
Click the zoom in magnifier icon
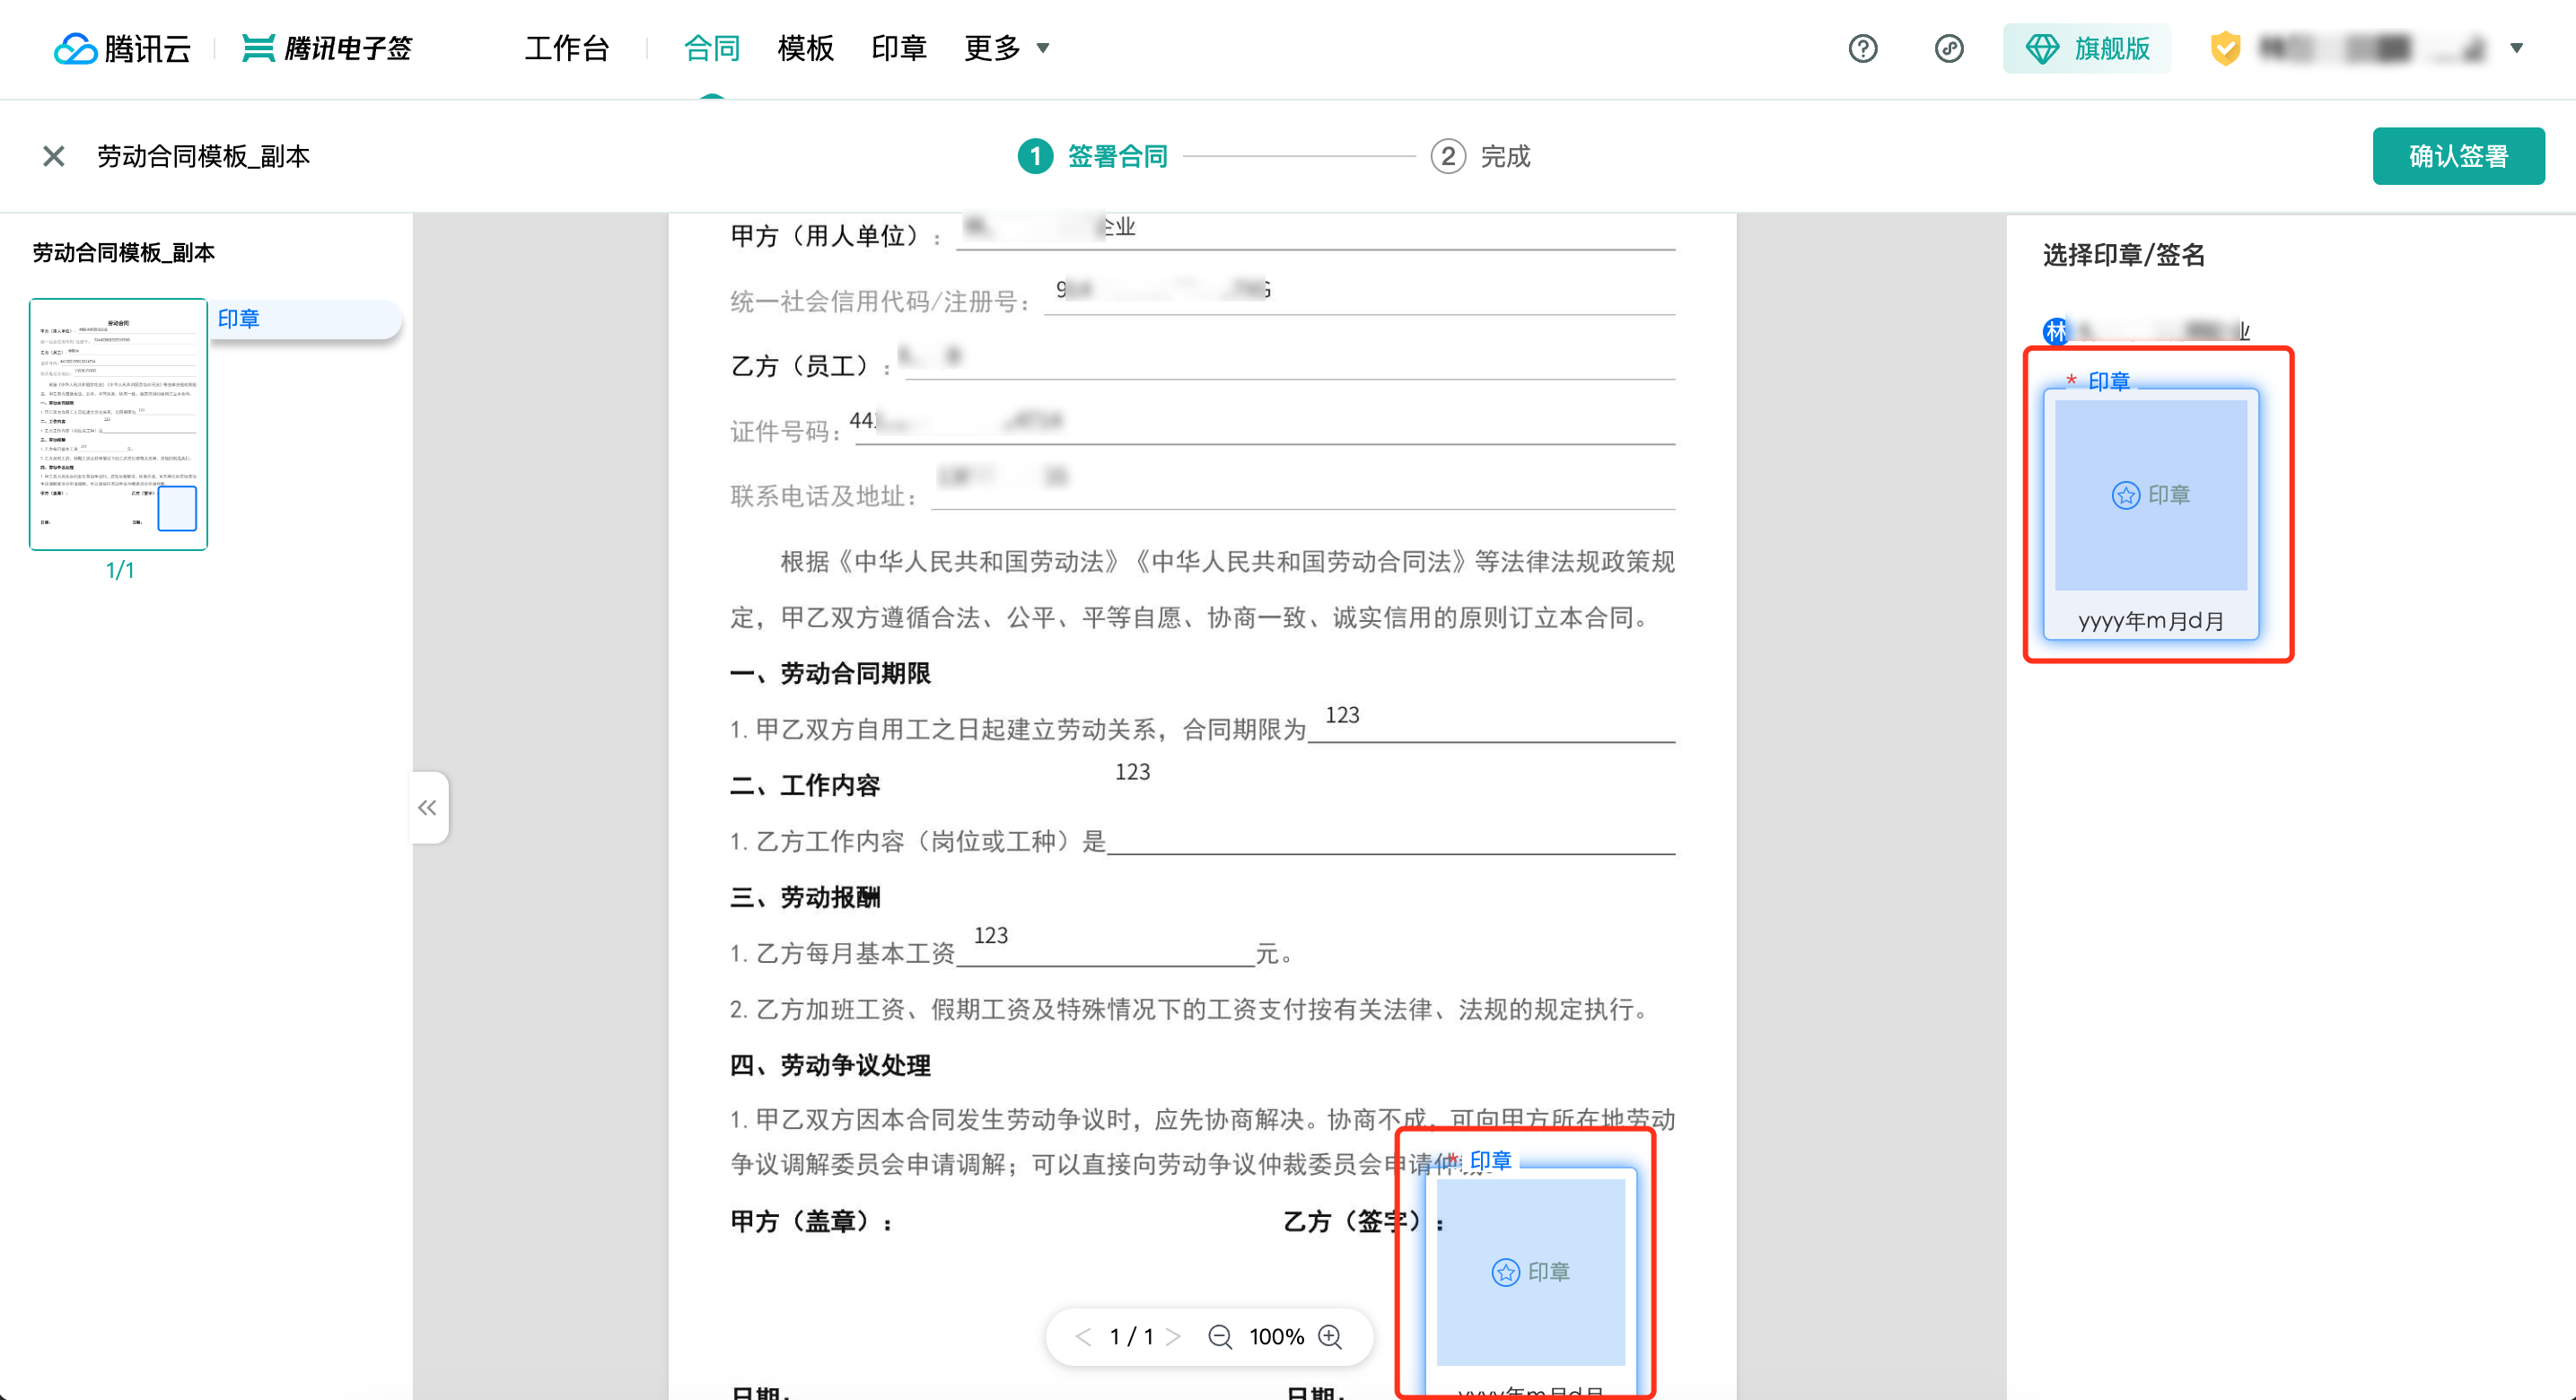click(1330, 1336)
